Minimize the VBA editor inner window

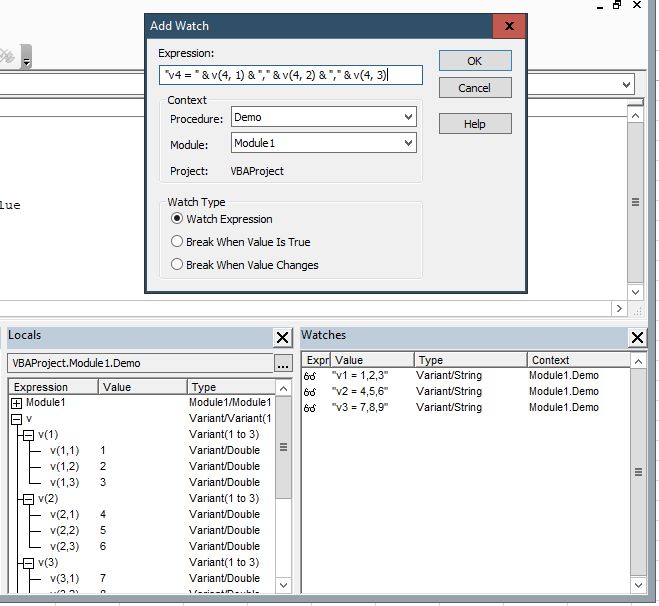click(x=600, y=6)
